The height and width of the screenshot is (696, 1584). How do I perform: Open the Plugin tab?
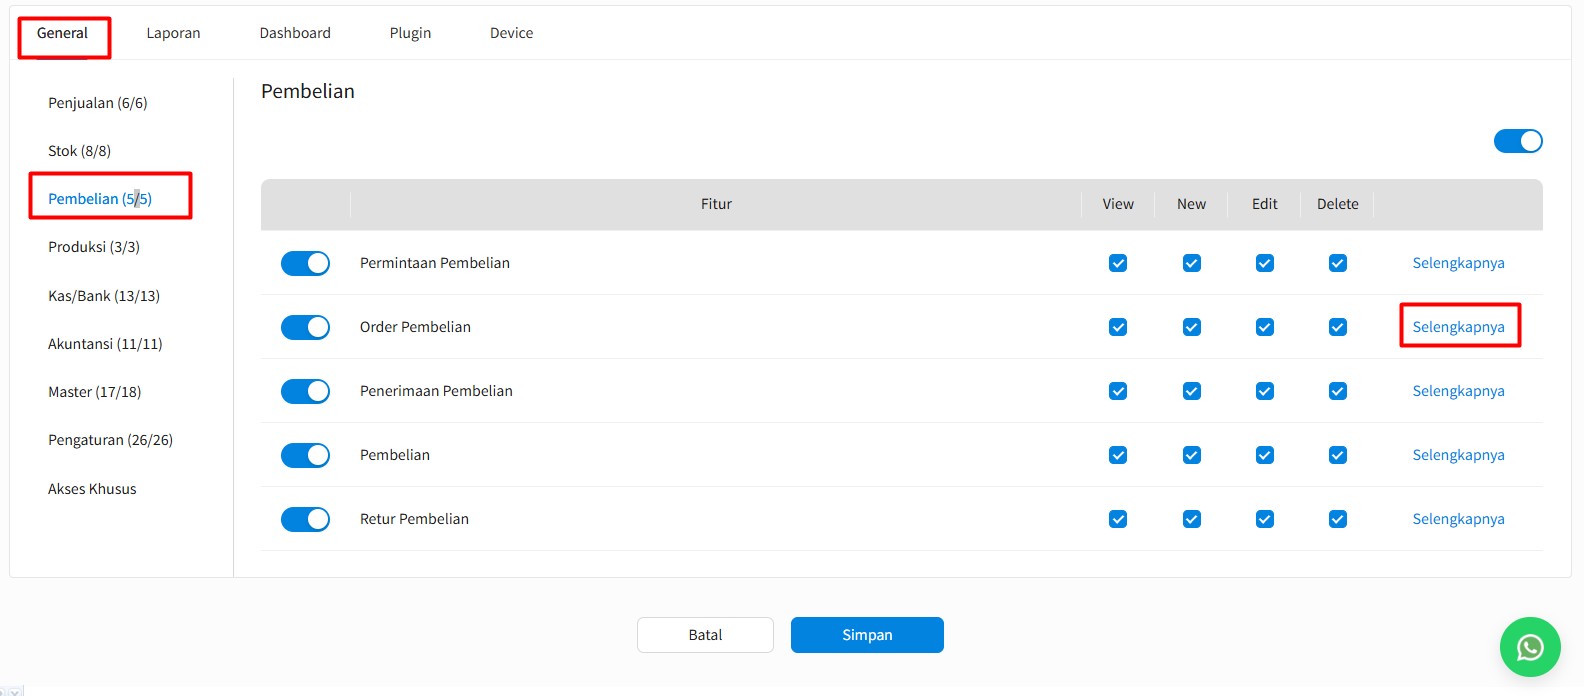click(x=410, y=33)
